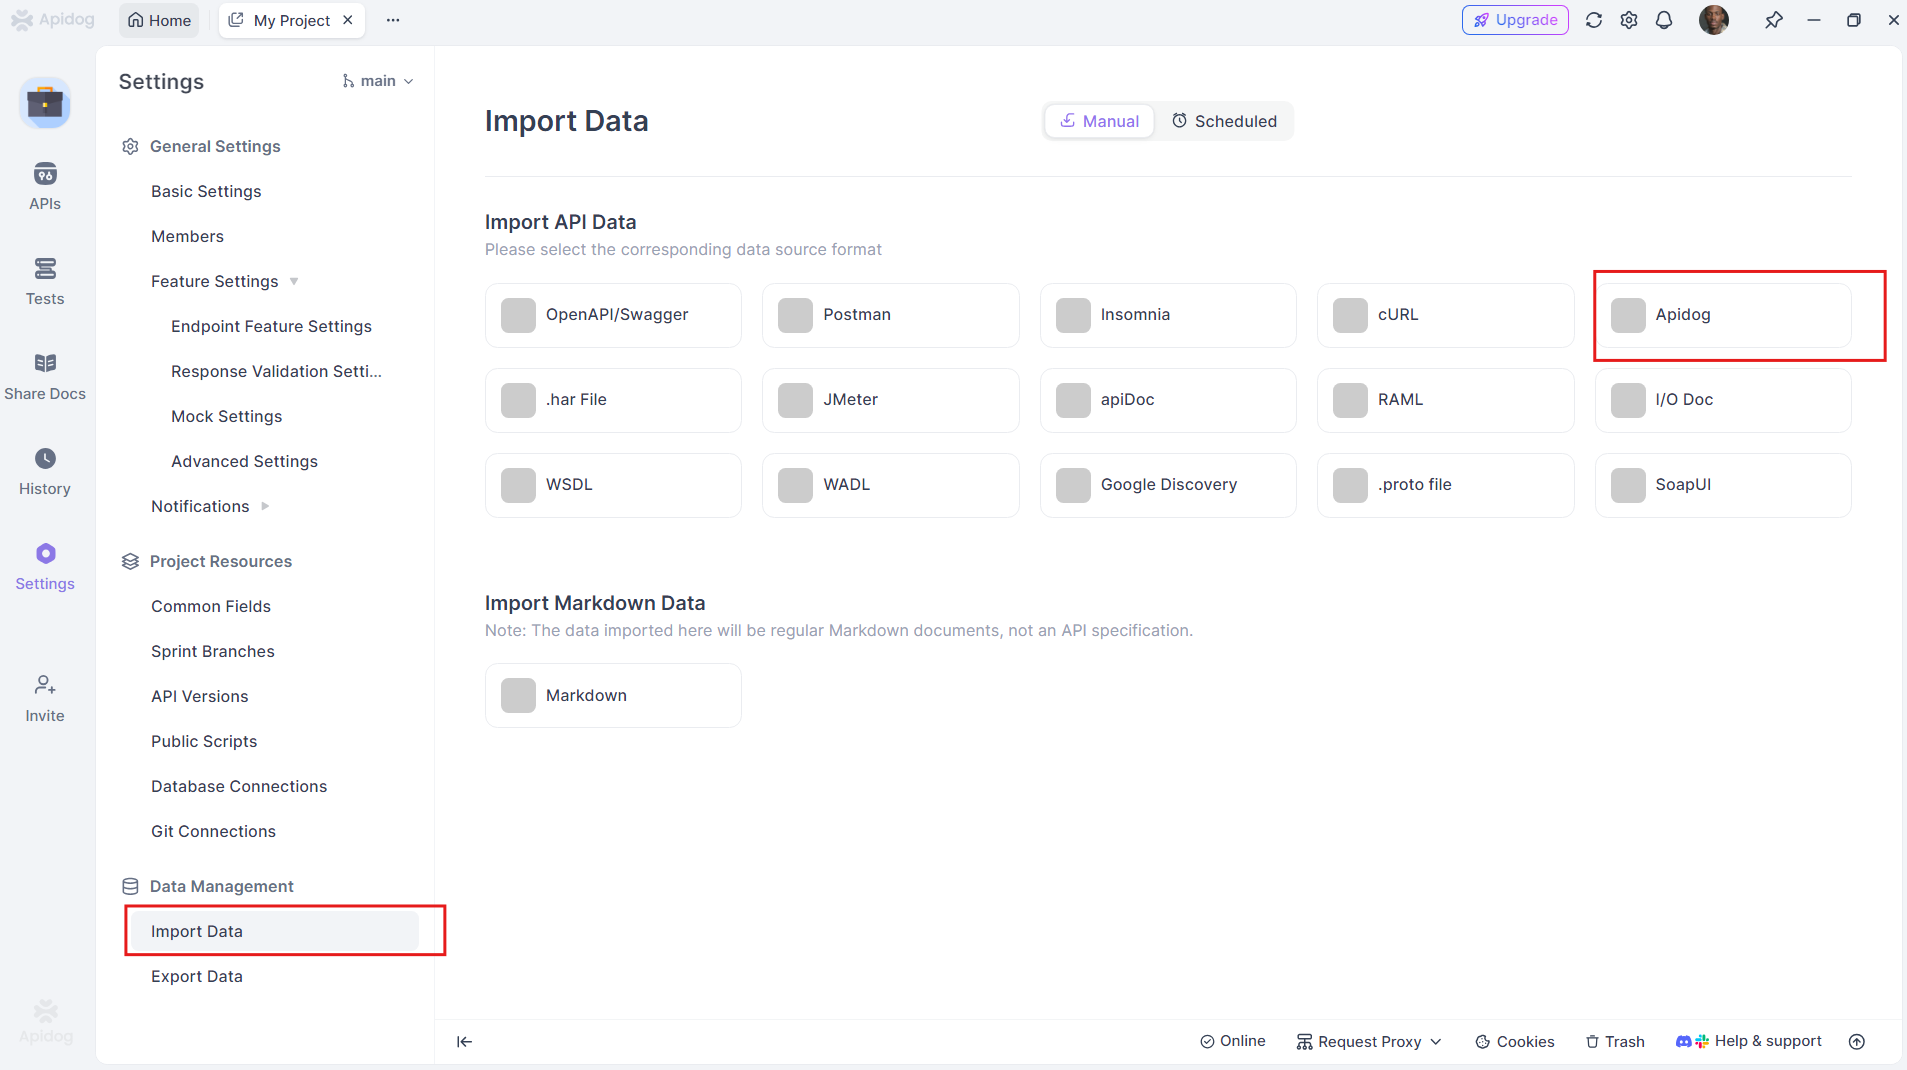Choose cURL import format
Image resolution: width=1907 pixels, height=1070 pixels.
1446,315
